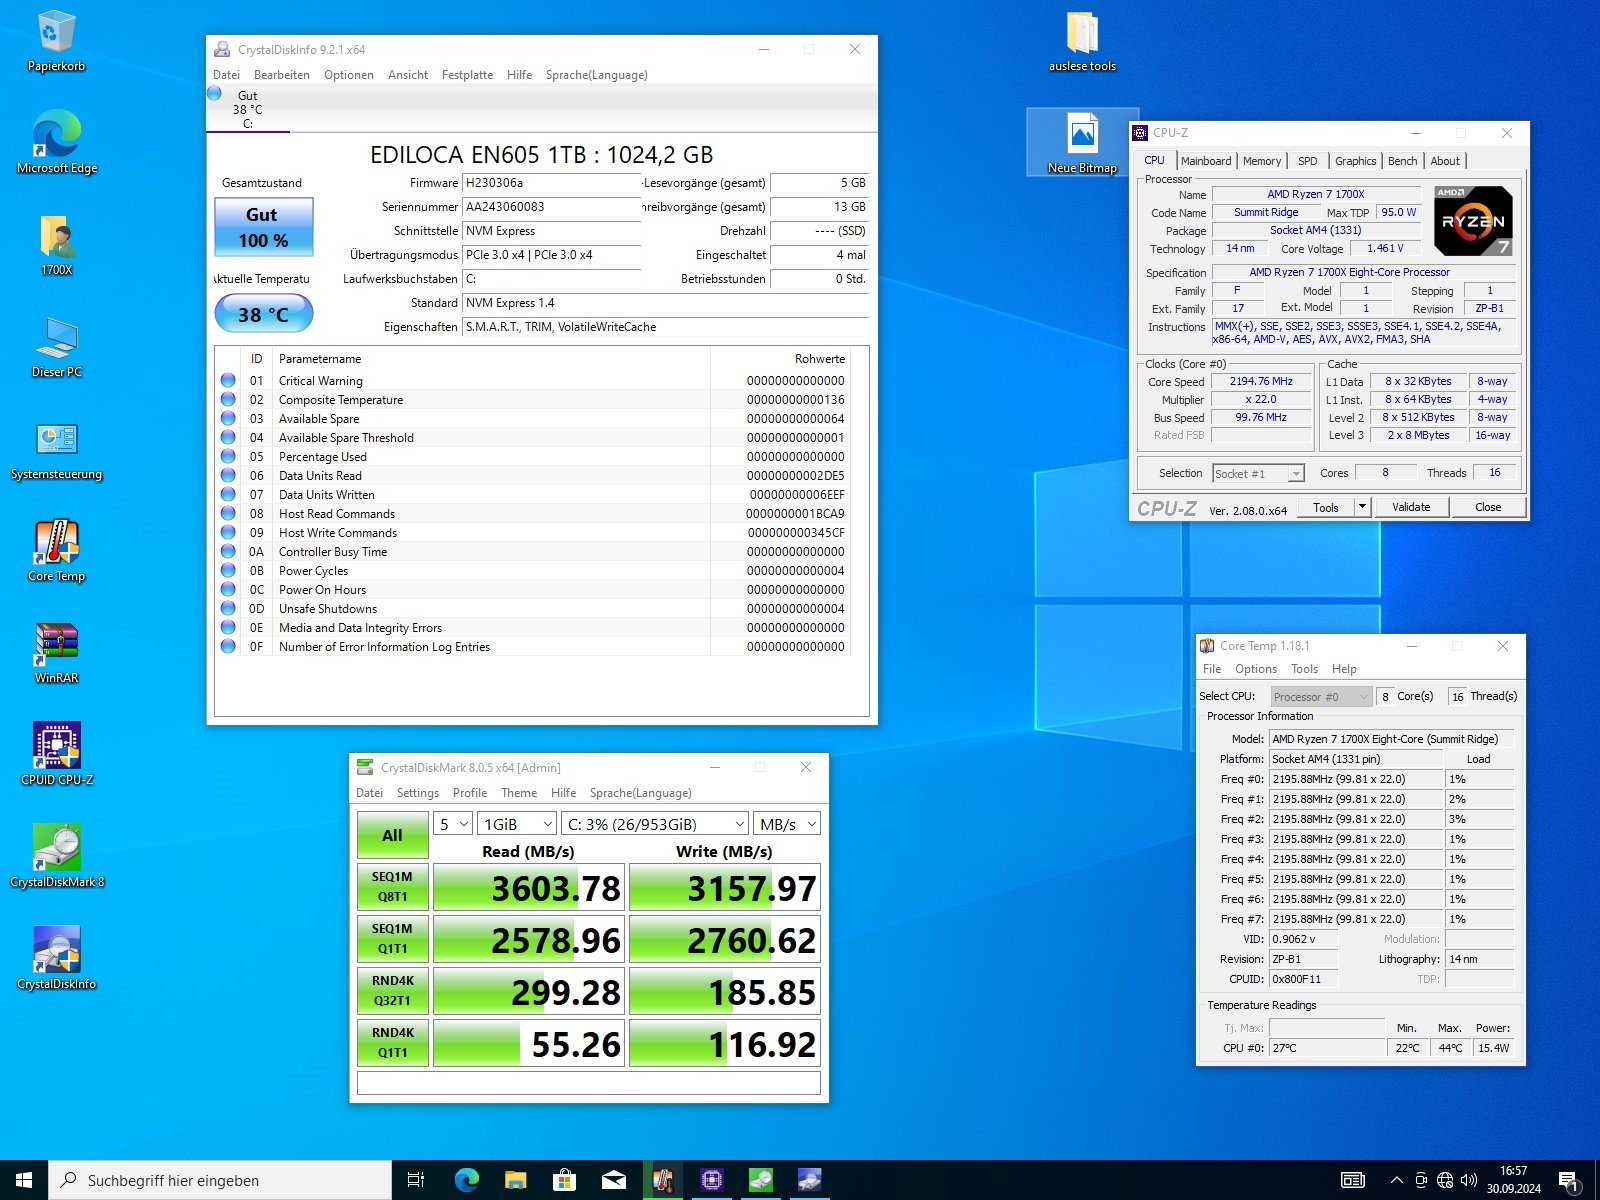Image resolution: width=1600 pixels, height=1200 pixels.
Task: Click the Windows search box
Action: pyautogui.click(x=220, y=1180)
